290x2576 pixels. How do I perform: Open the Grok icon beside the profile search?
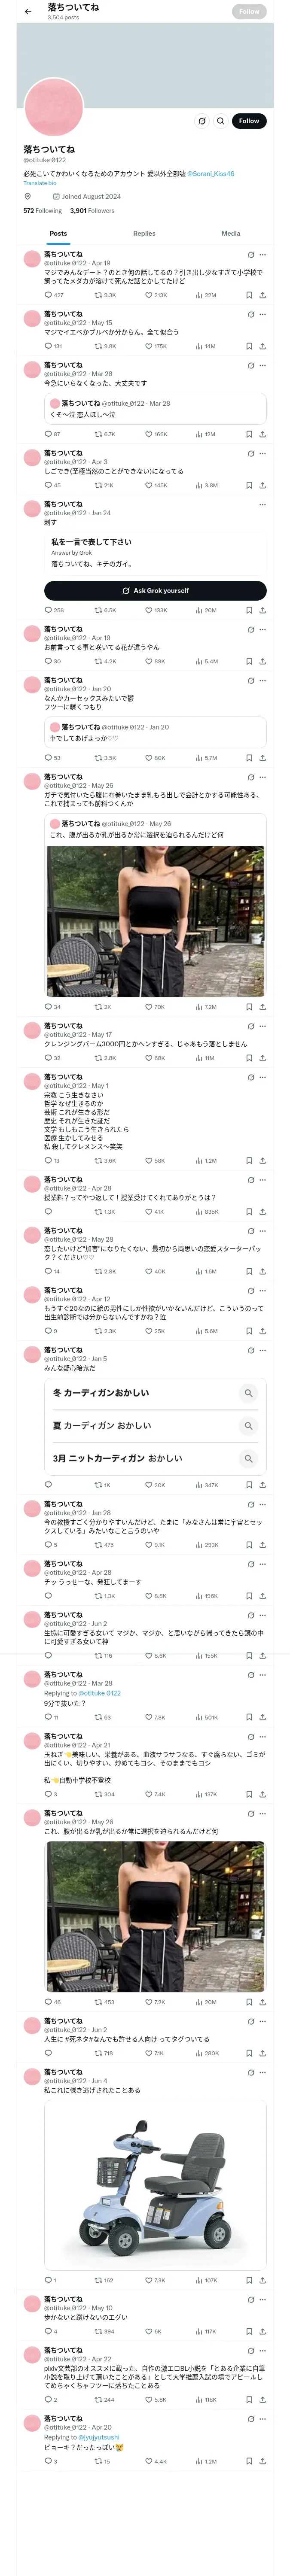202,121
